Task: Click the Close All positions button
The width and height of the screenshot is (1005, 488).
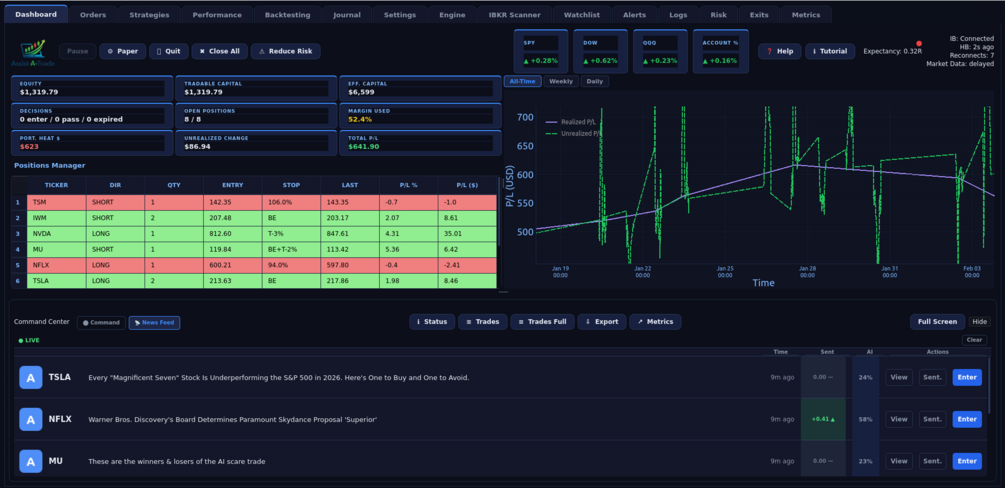Action: (219, 51)
